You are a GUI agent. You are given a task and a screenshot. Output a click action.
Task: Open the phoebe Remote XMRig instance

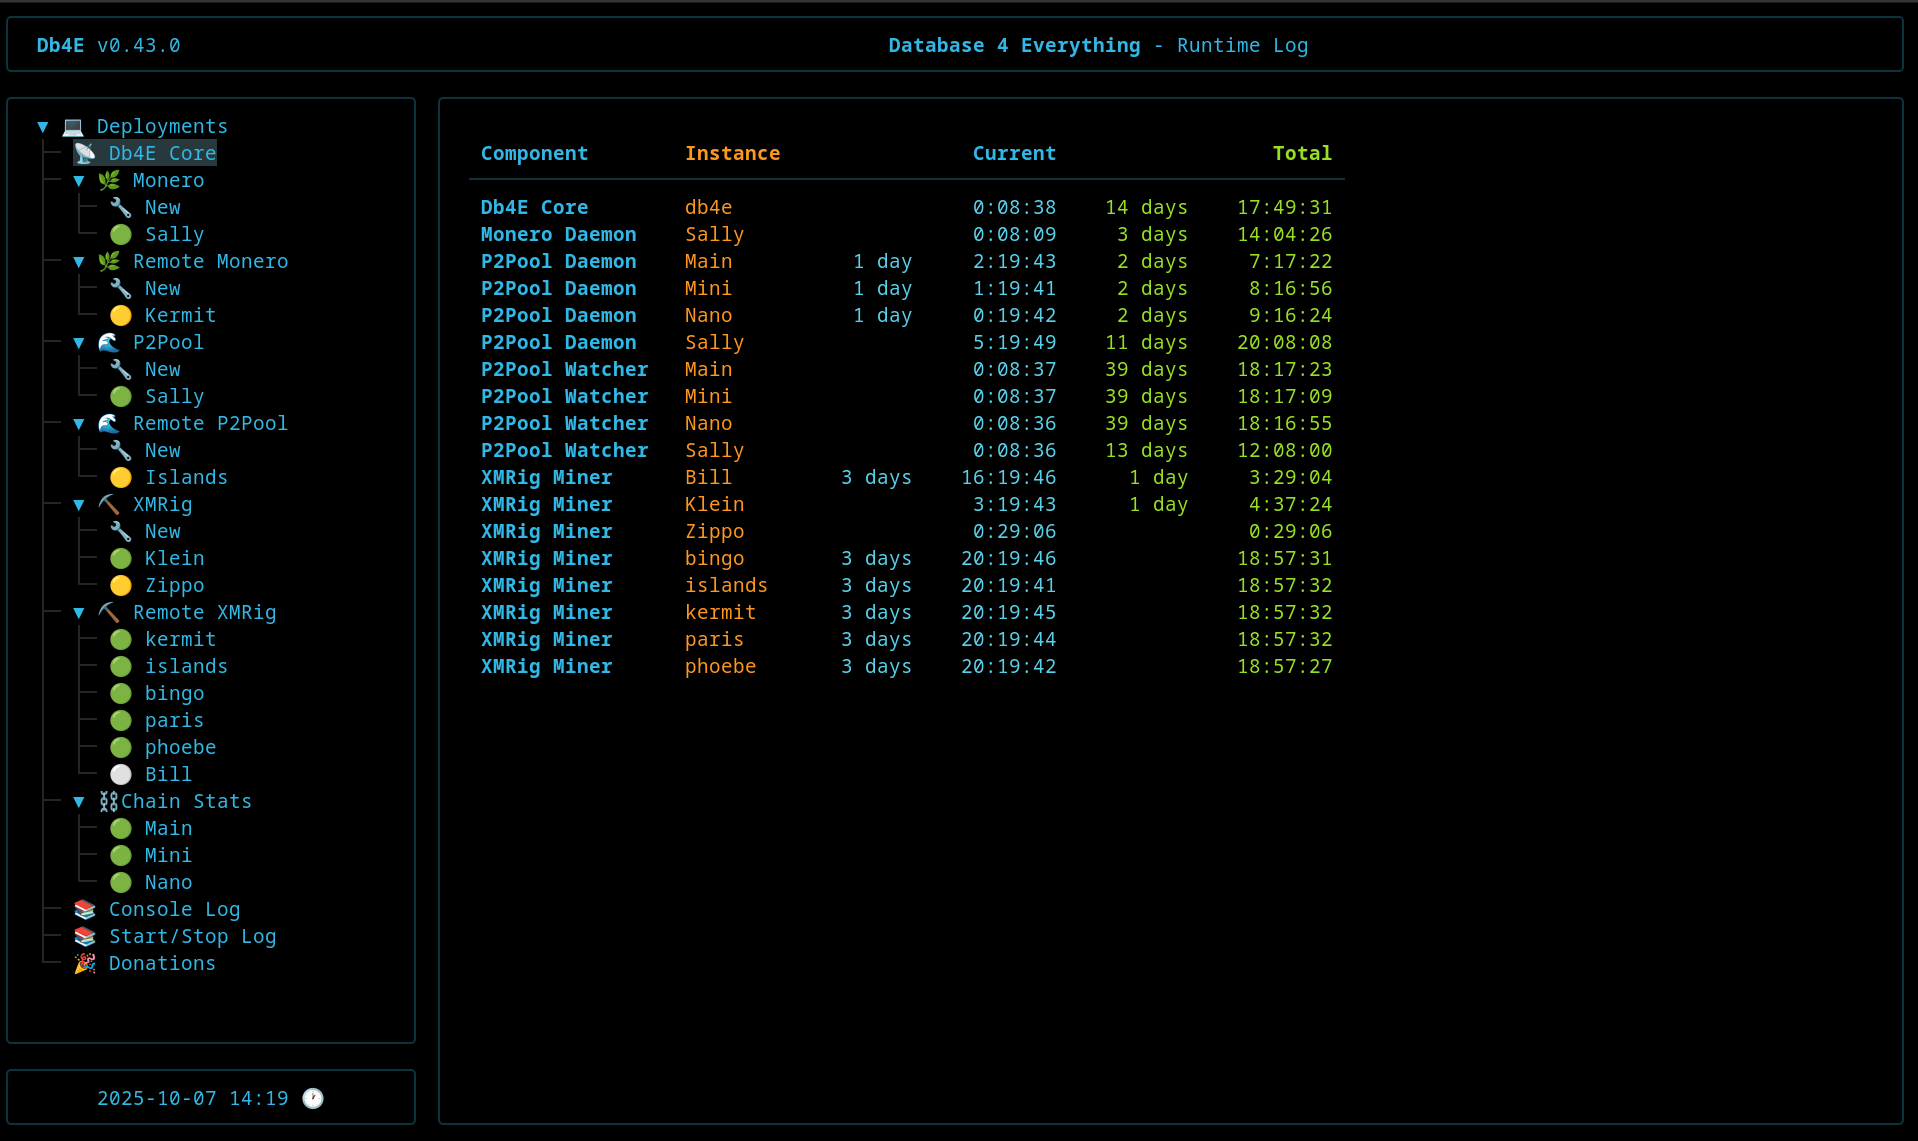click(180, 747)
